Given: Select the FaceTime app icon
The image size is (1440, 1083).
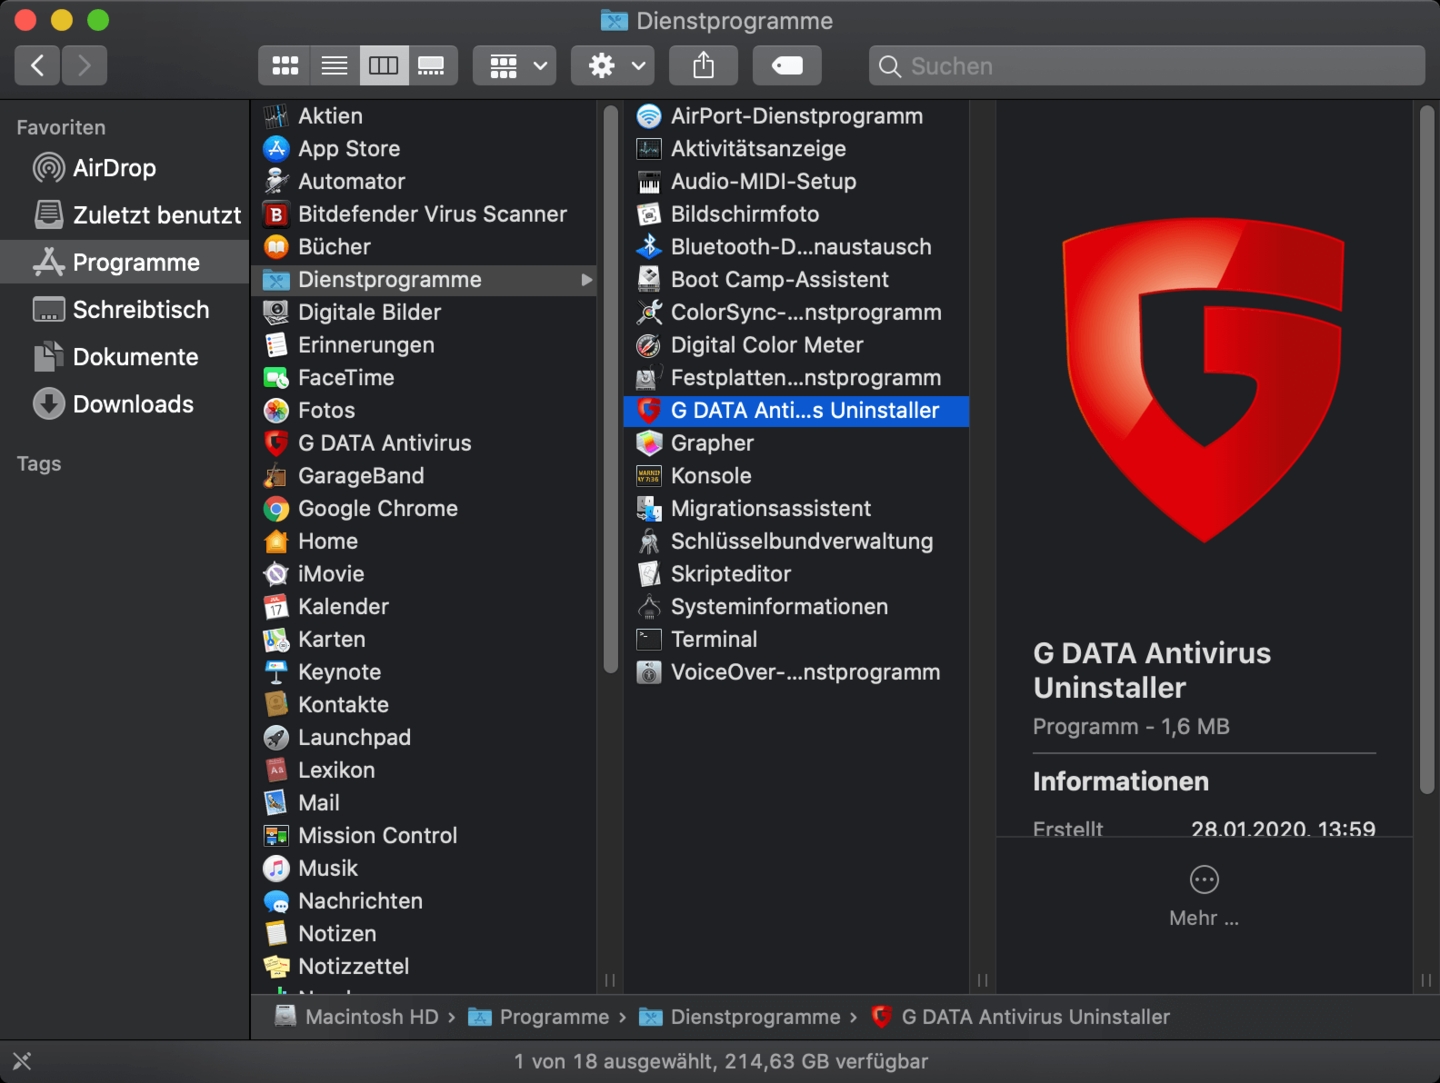Looking at the screenshot, I should (276, 378).
